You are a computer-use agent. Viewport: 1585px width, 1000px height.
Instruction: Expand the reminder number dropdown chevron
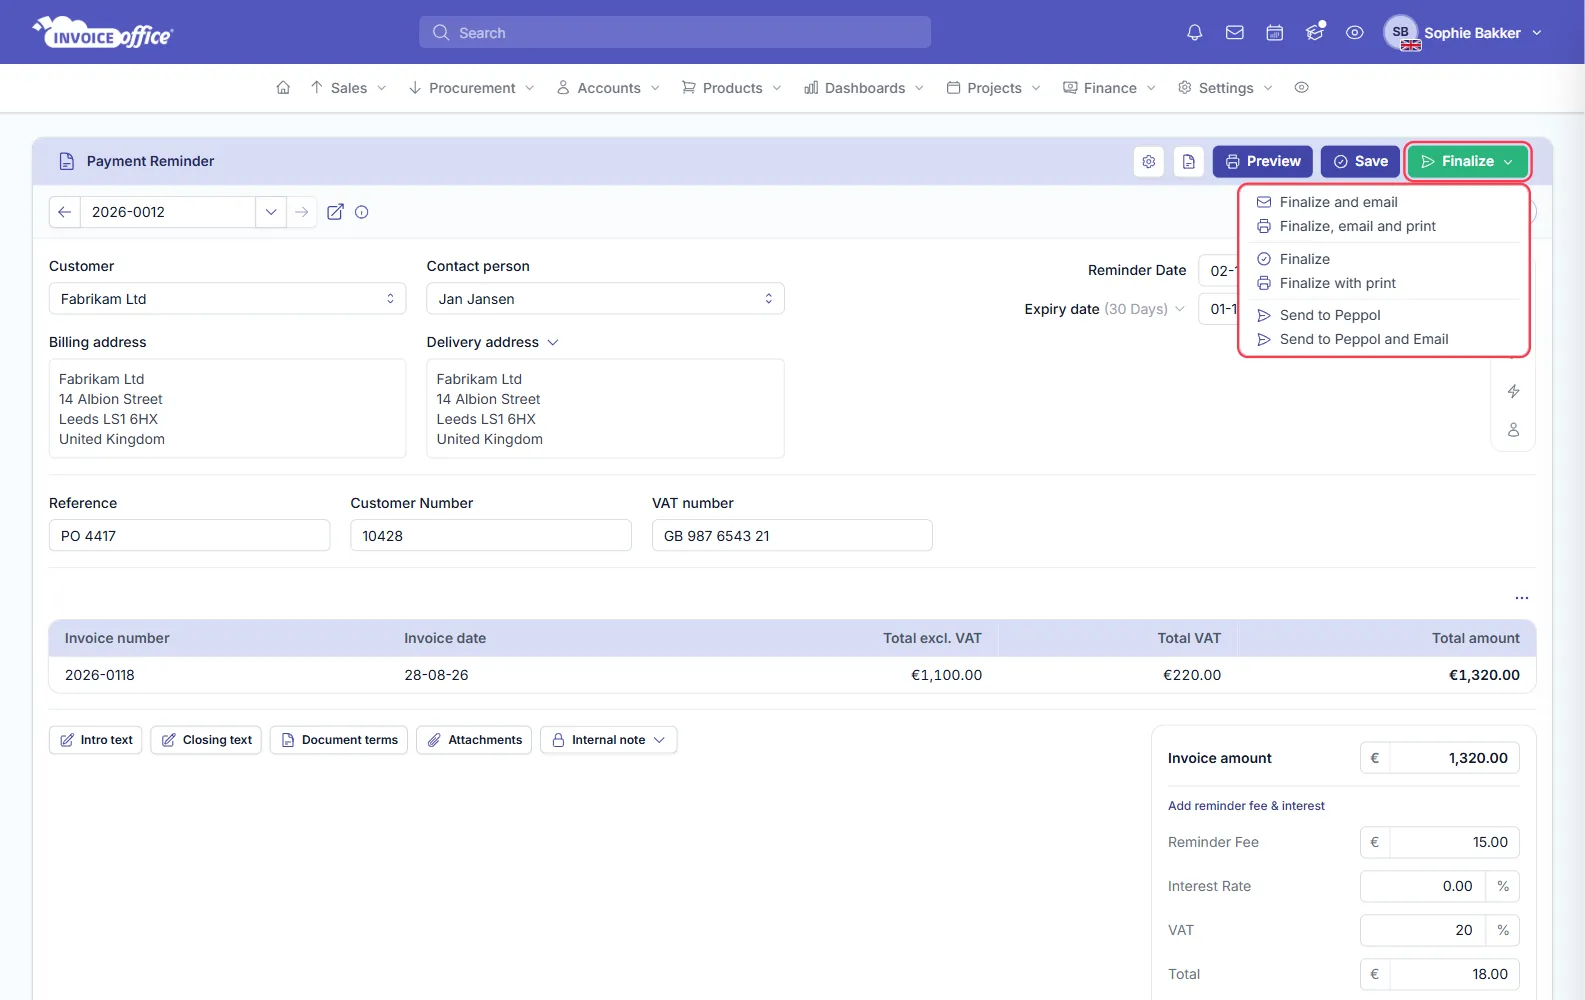[271, 212]
